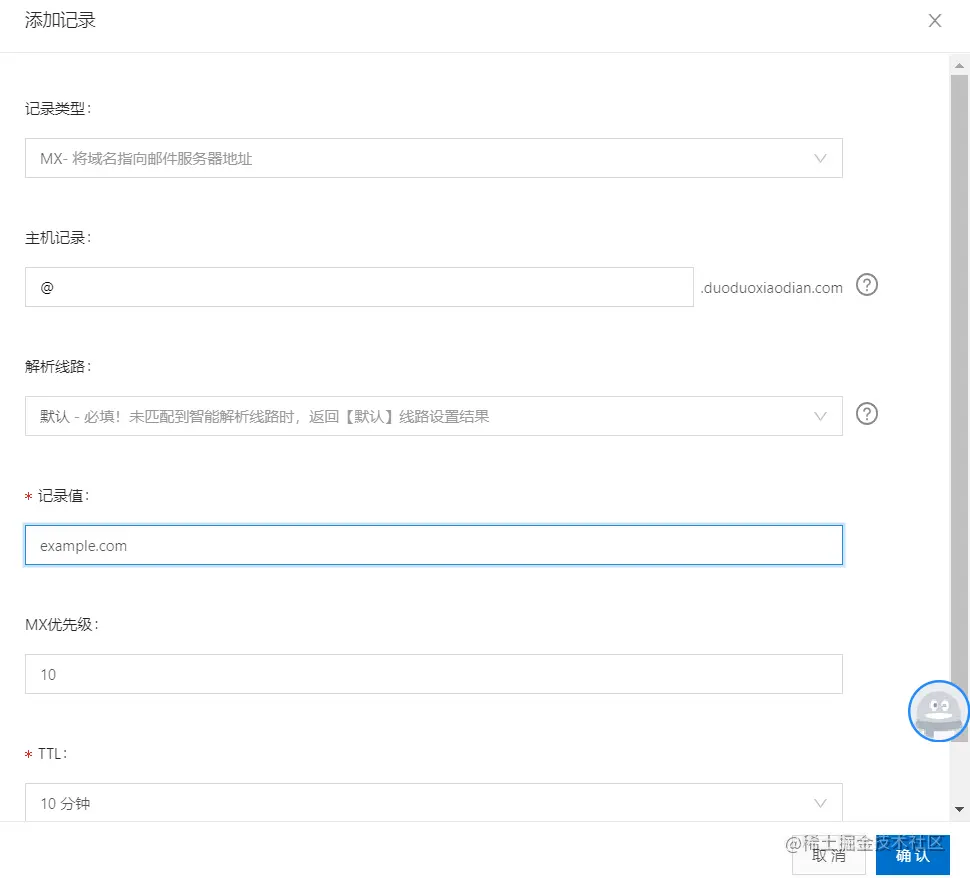
Task: Click the scrollbar up arrow
Action: (959, 66)
